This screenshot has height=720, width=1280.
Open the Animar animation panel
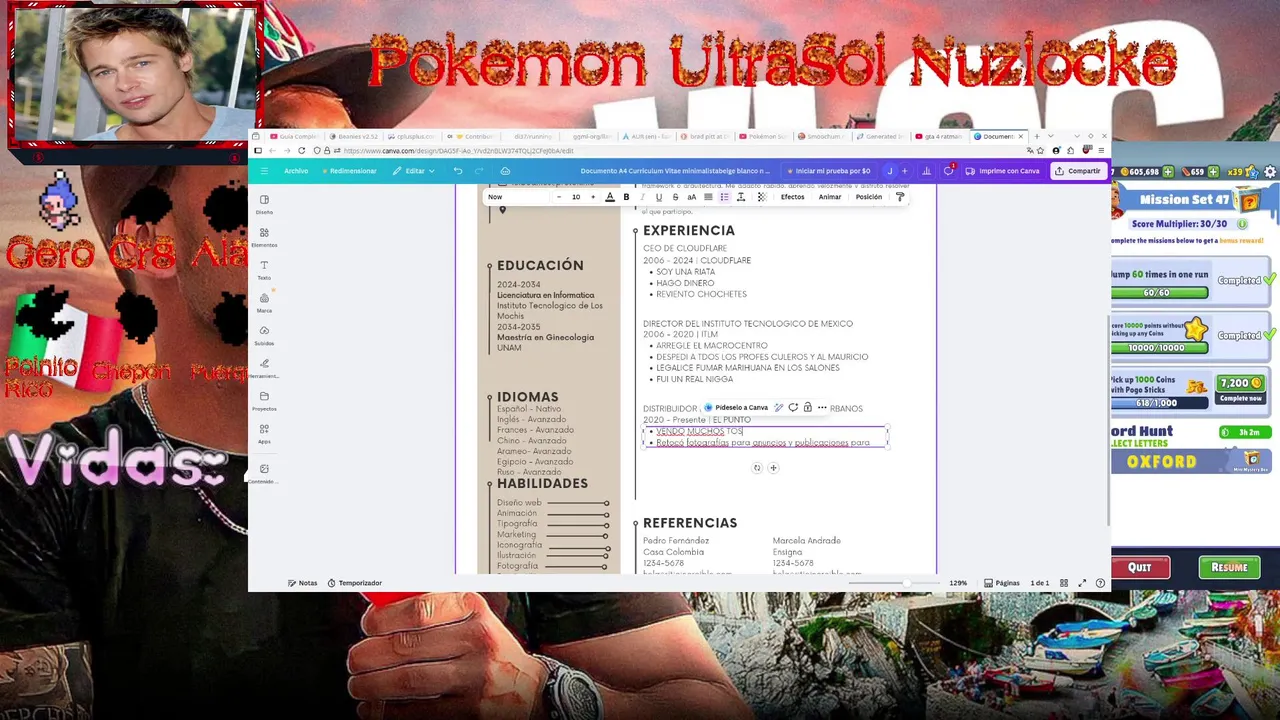click(x=830, y=197)
